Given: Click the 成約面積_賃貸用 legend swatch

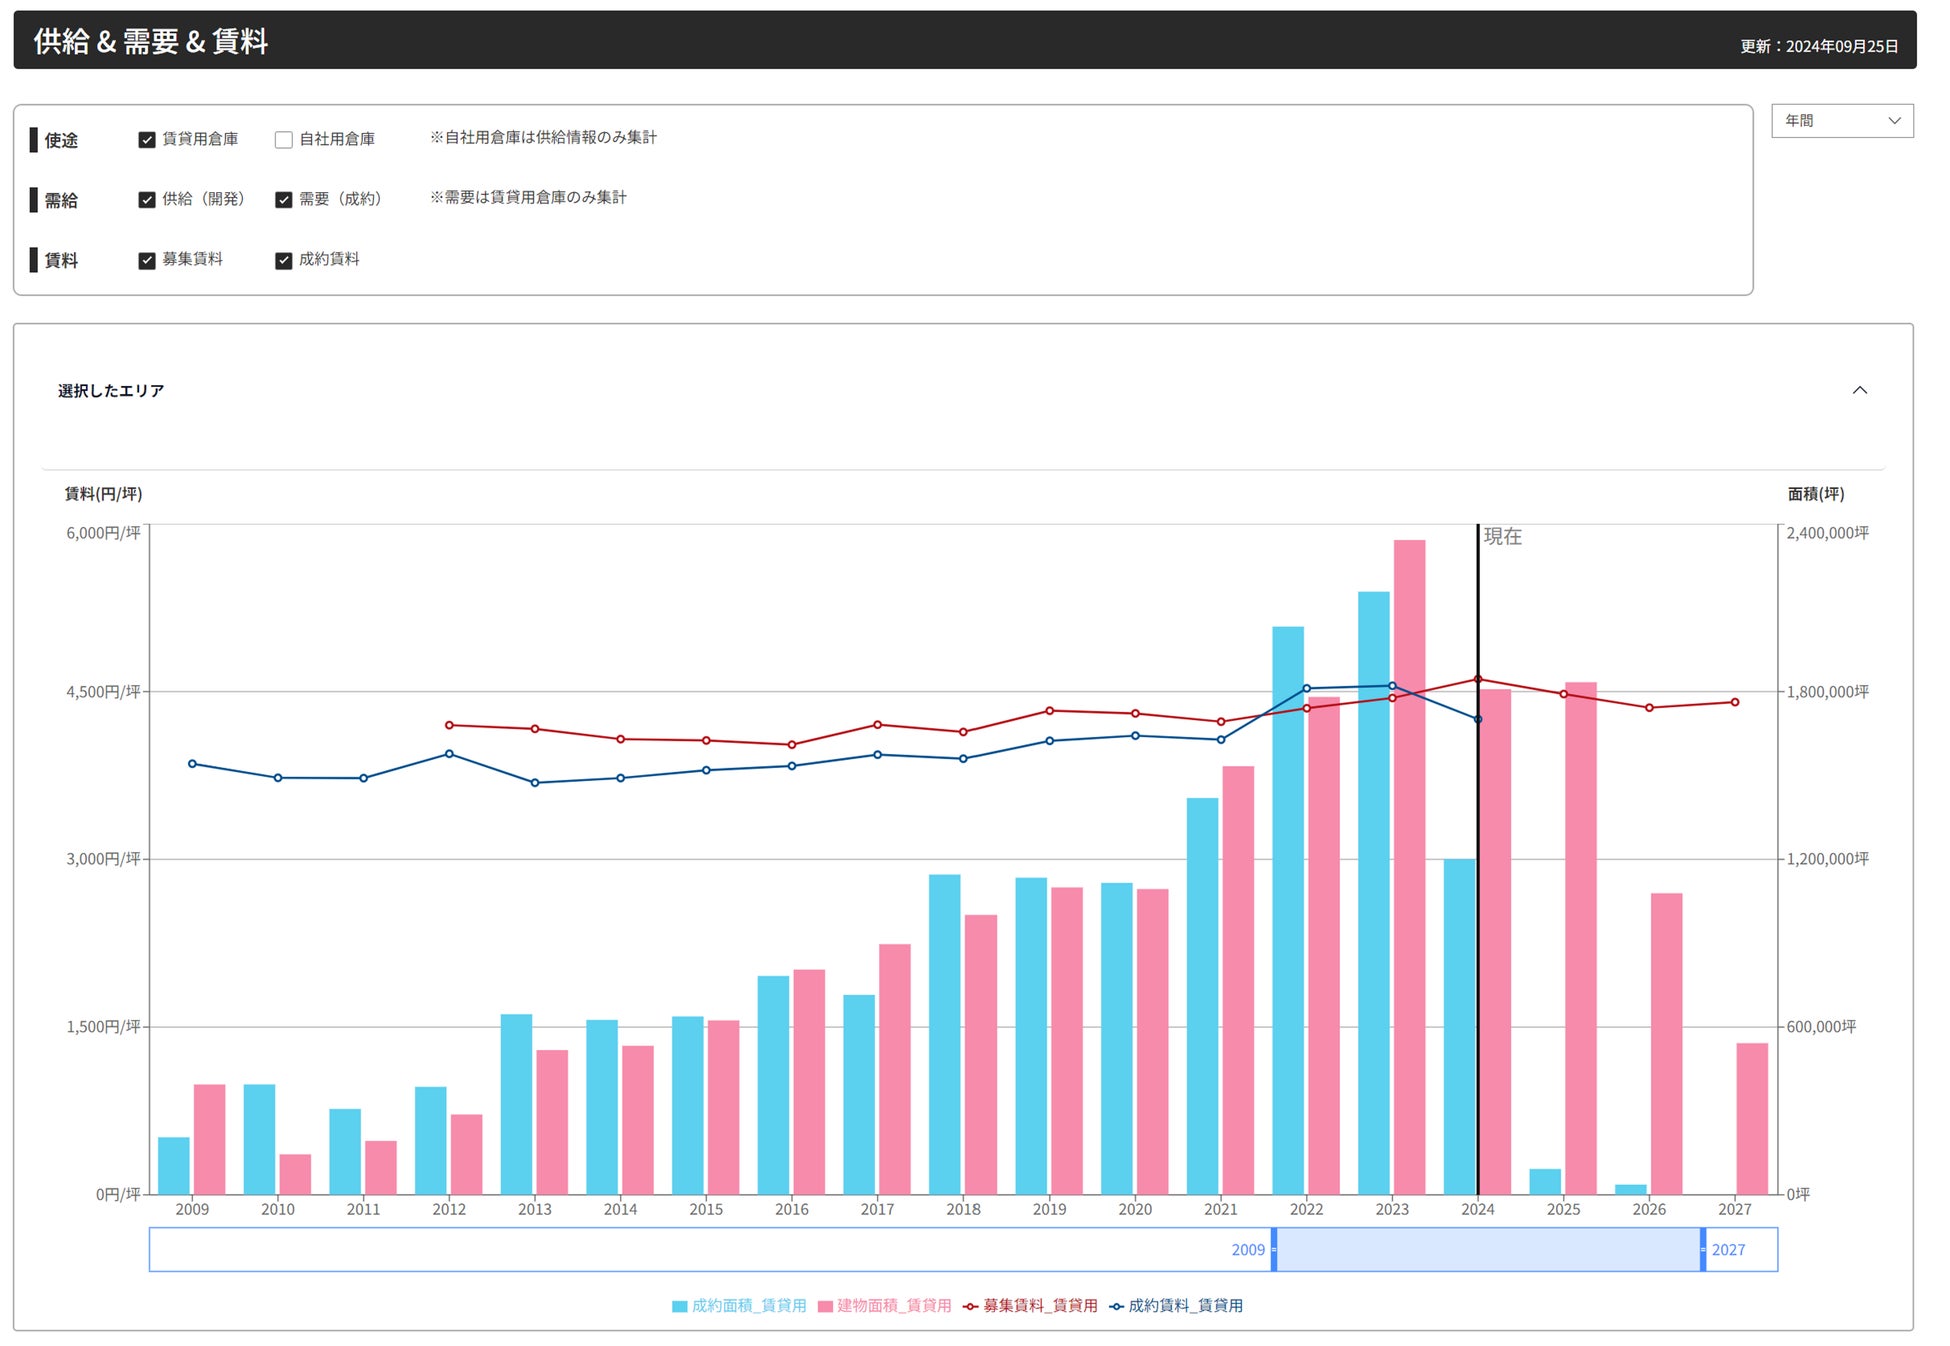Looking at the screenshot, I should tap(680, 1306).
